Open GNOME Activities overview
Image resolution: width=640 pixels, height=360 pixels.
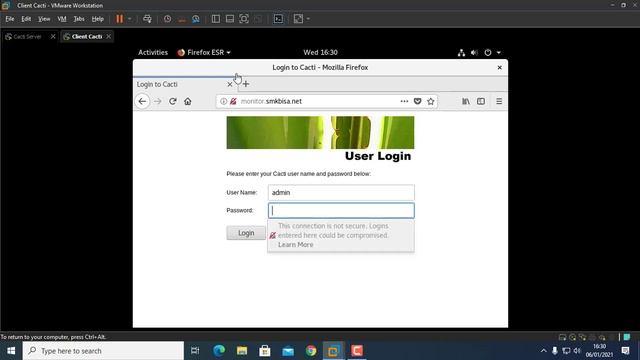[x=153, y=52]
